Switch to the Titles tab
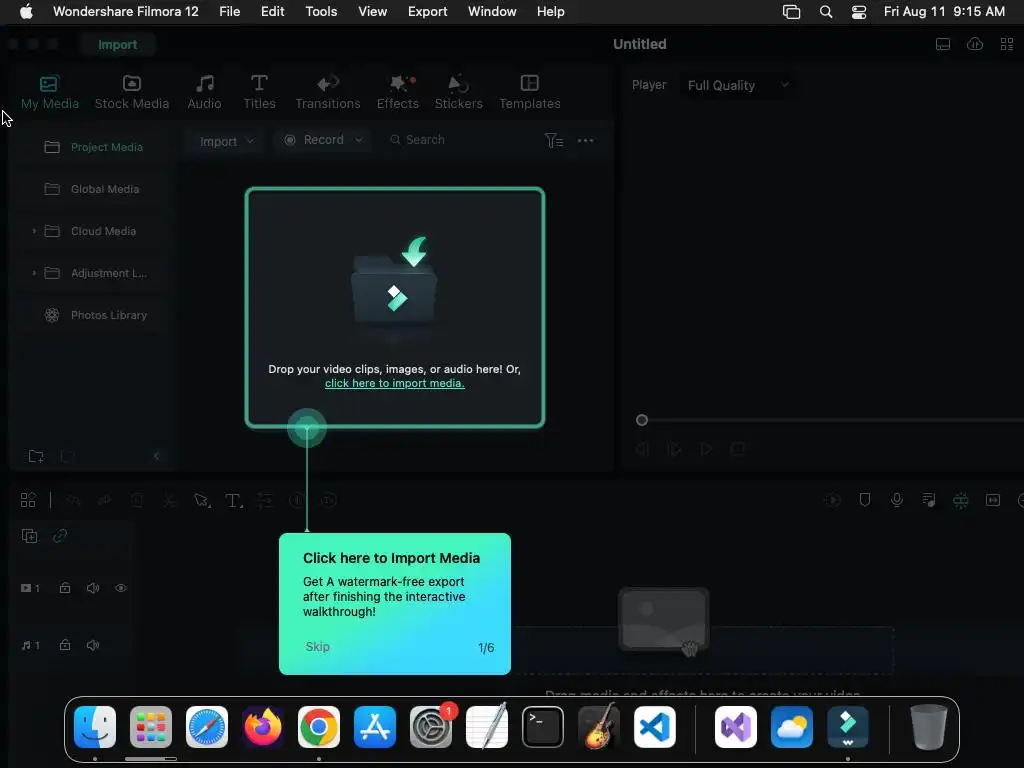 (x=259, y=92)
